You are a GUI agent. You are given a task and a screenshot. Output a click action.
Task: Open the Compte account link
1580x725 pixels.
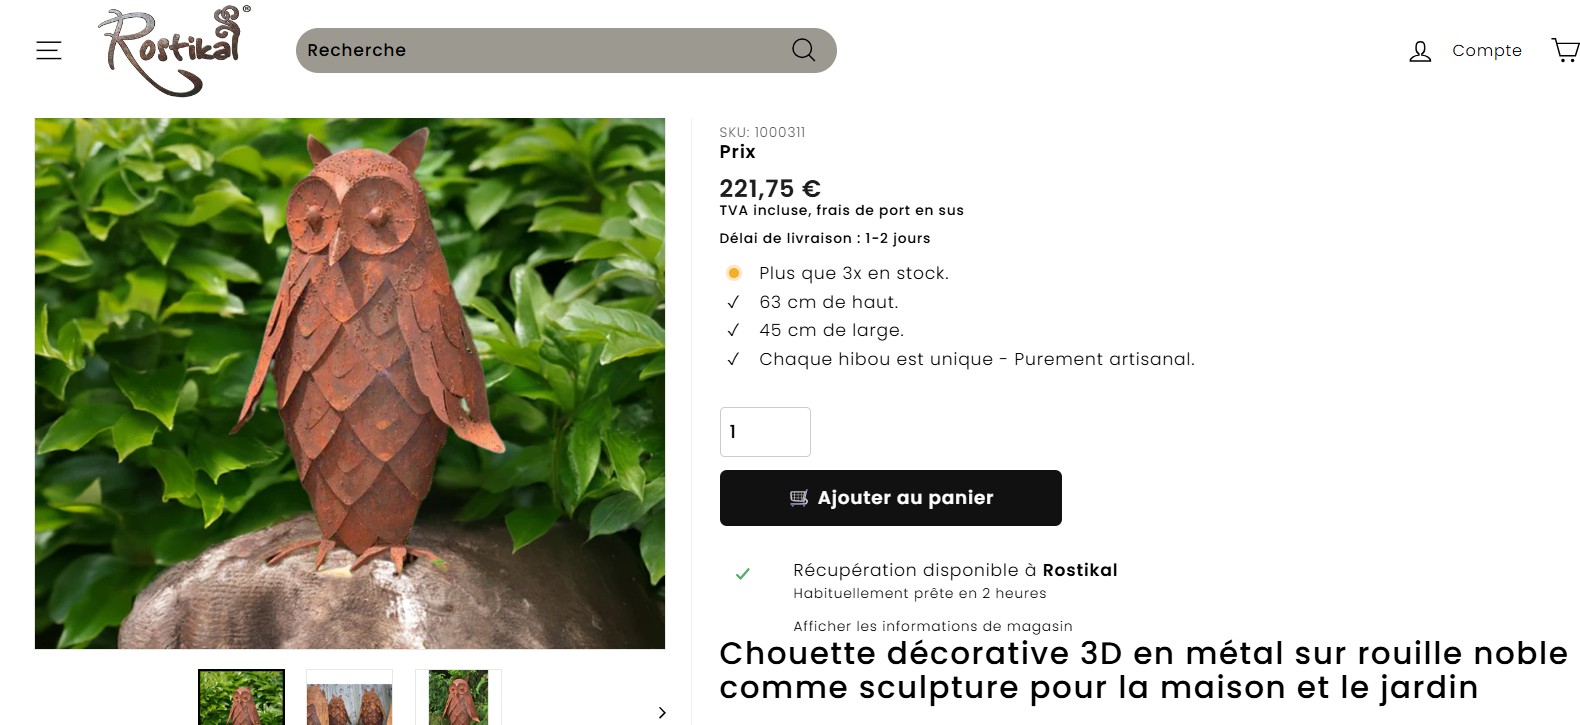click(1487, 50)
